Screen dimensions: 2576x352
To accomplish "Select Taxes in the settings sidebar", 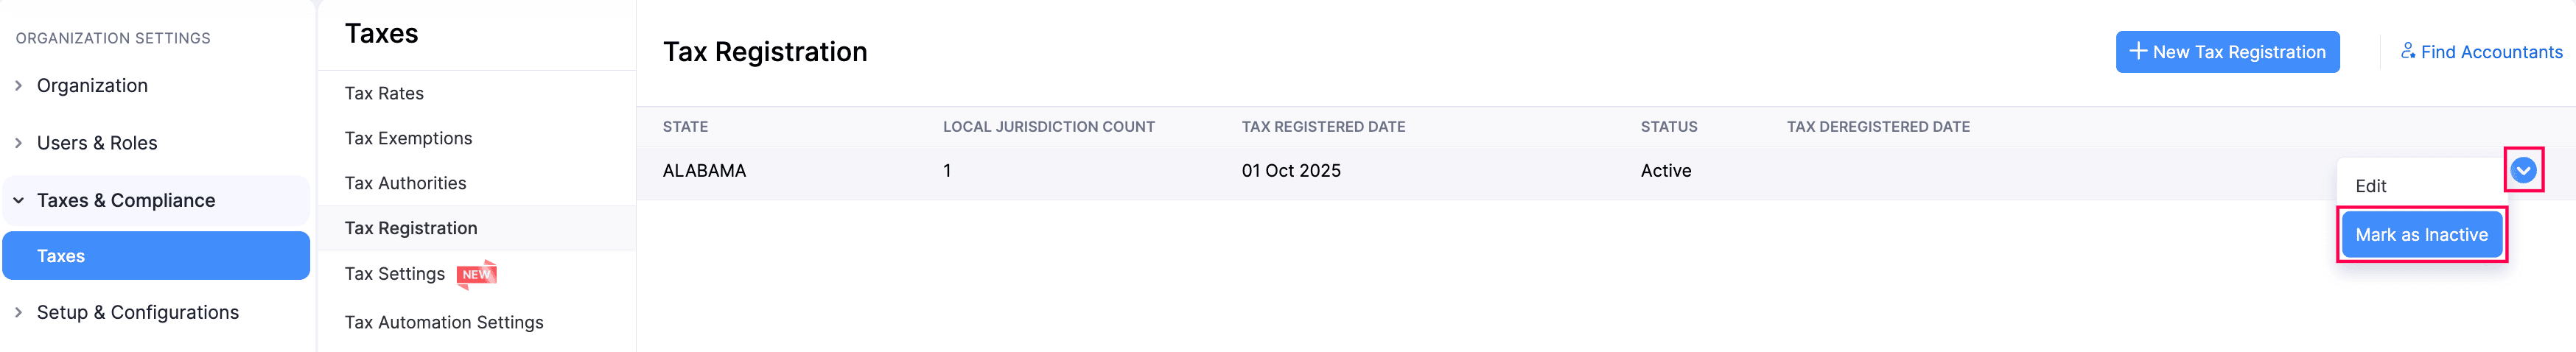I will point(61,256).
